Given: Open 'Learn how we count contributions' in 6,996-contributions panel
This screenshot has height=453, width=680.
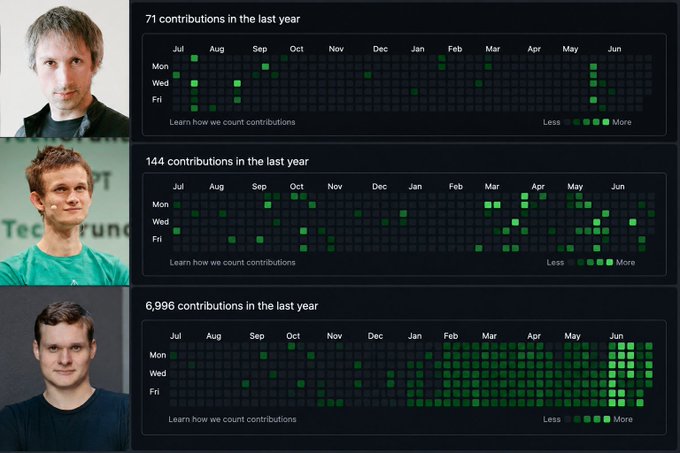Looking at the screenshot, I should pyautogui.click(x=232, y=419).
